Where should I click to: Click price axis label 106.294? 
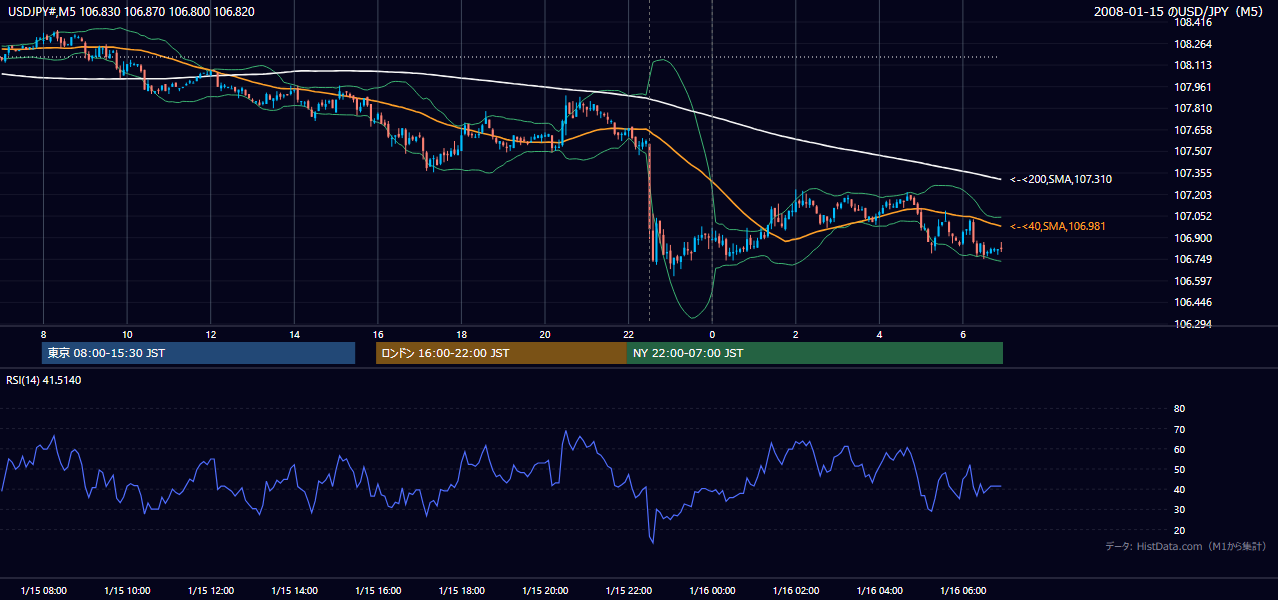(x=1193, y=324)
